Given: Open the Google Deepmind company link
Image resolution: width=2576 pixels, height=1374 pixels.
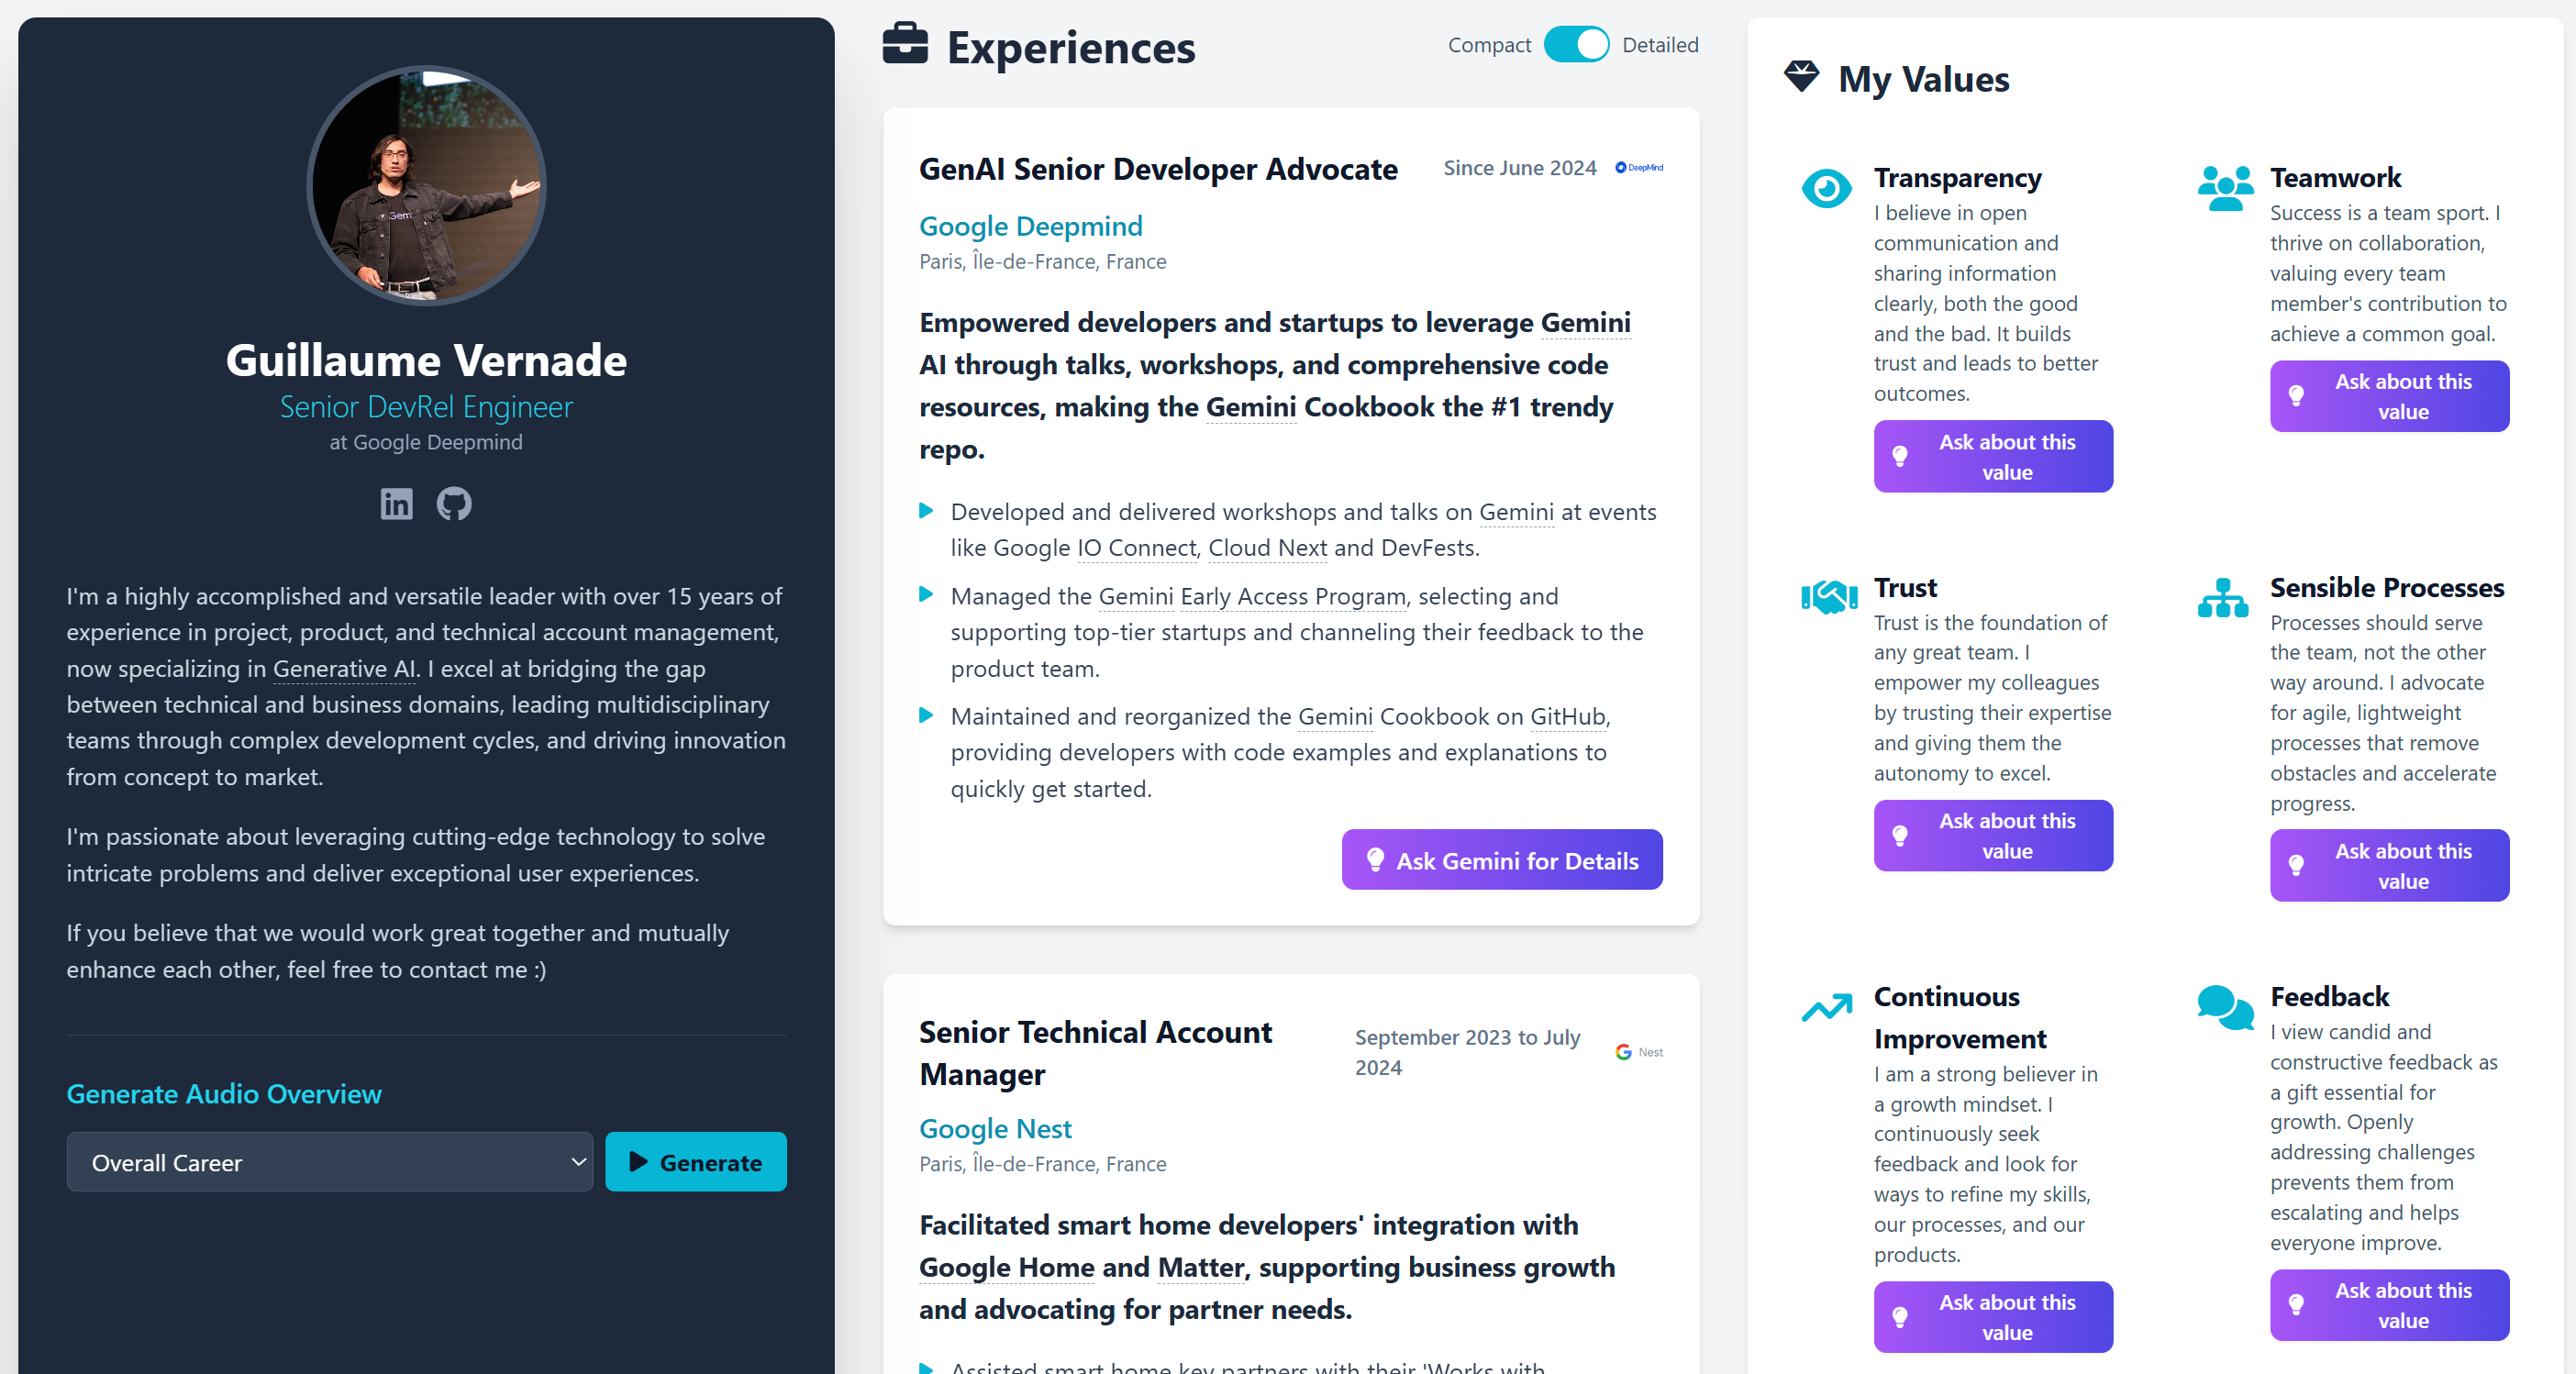Looking at the screenshot, I should point(1030,226).
